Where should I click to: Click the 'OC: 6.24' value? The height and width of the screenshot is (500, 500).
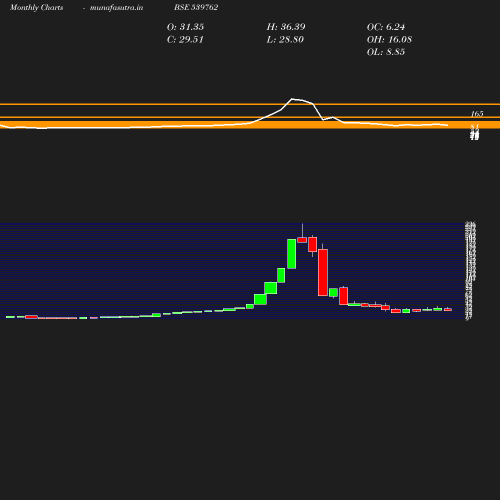(386, 27)
